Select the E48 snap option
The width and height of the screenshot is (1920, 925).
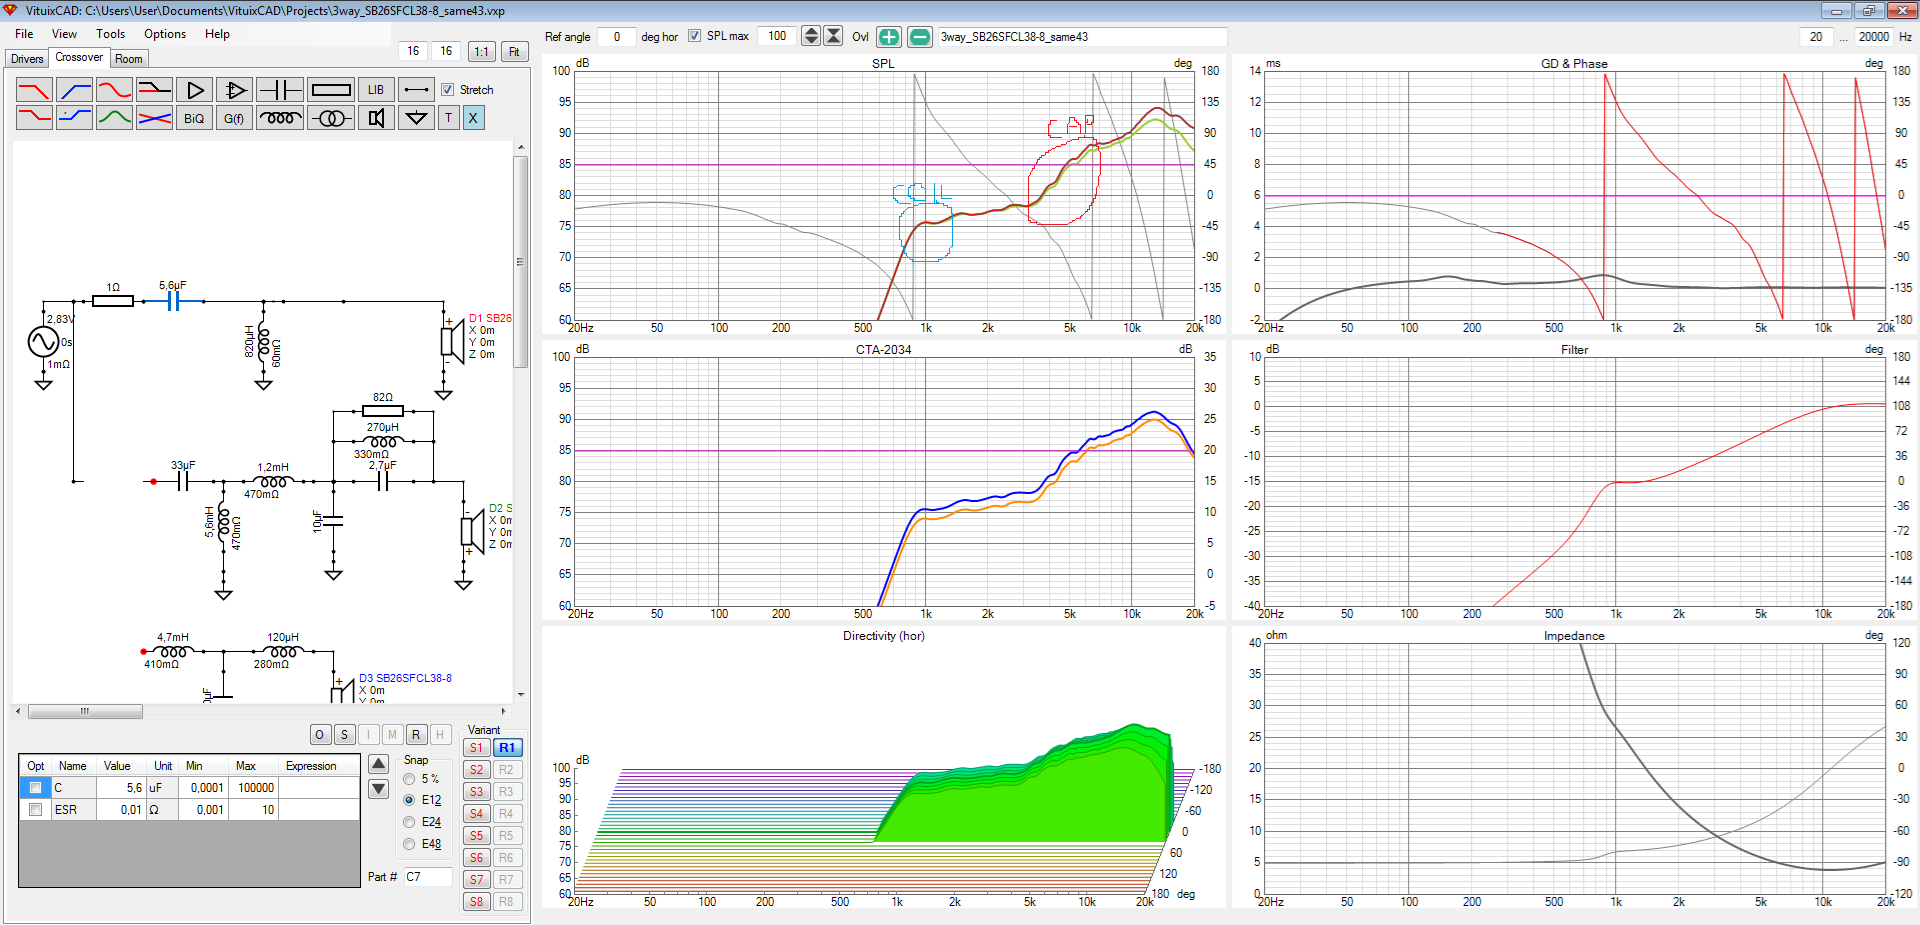point(409,844)
